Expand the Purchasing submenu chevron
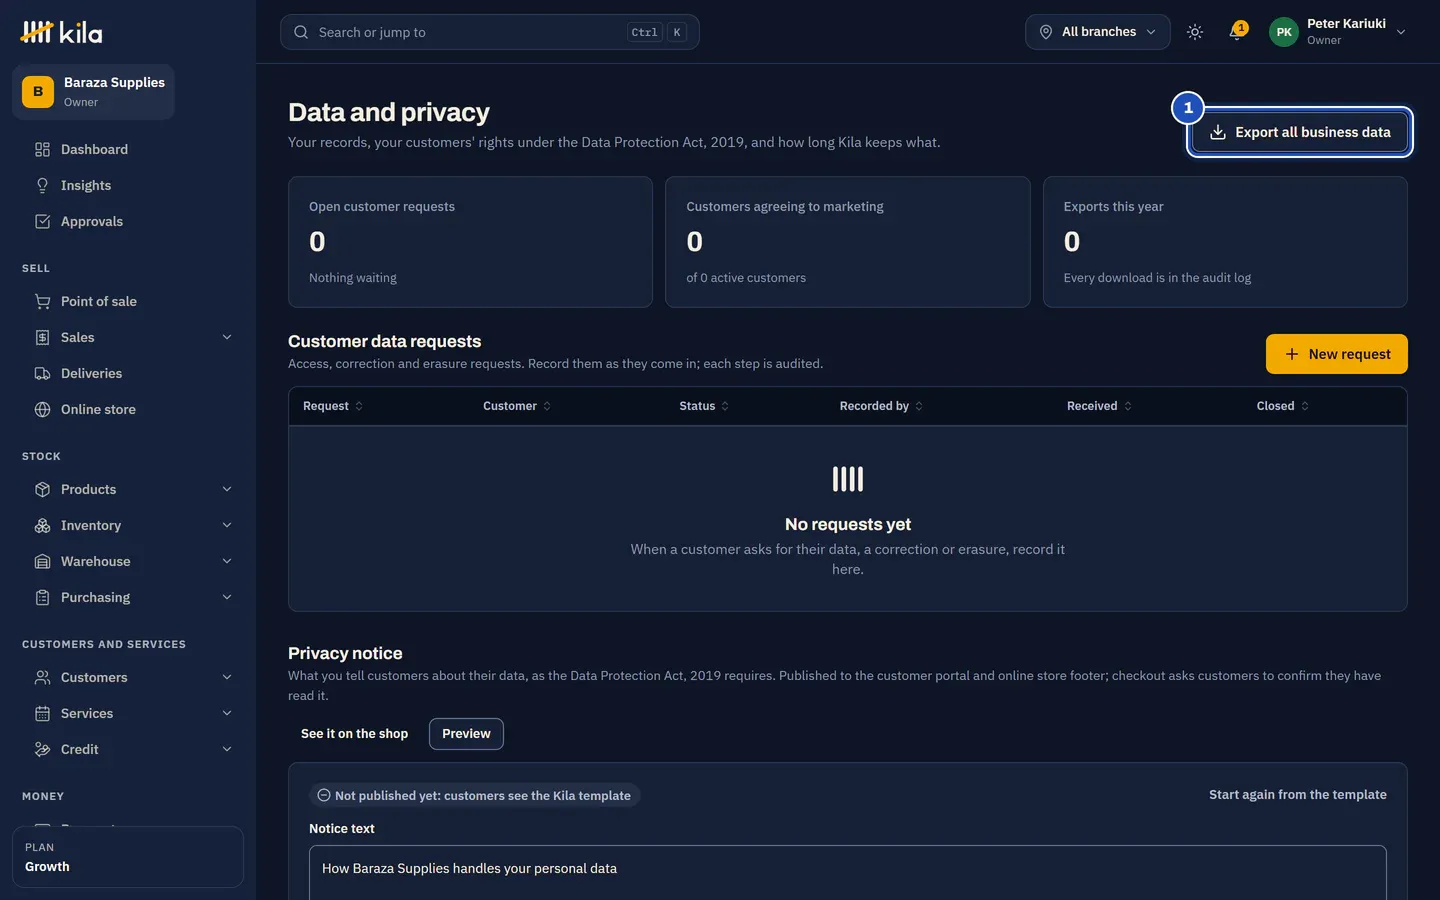Screen dimensions: 1440x900 227,597
